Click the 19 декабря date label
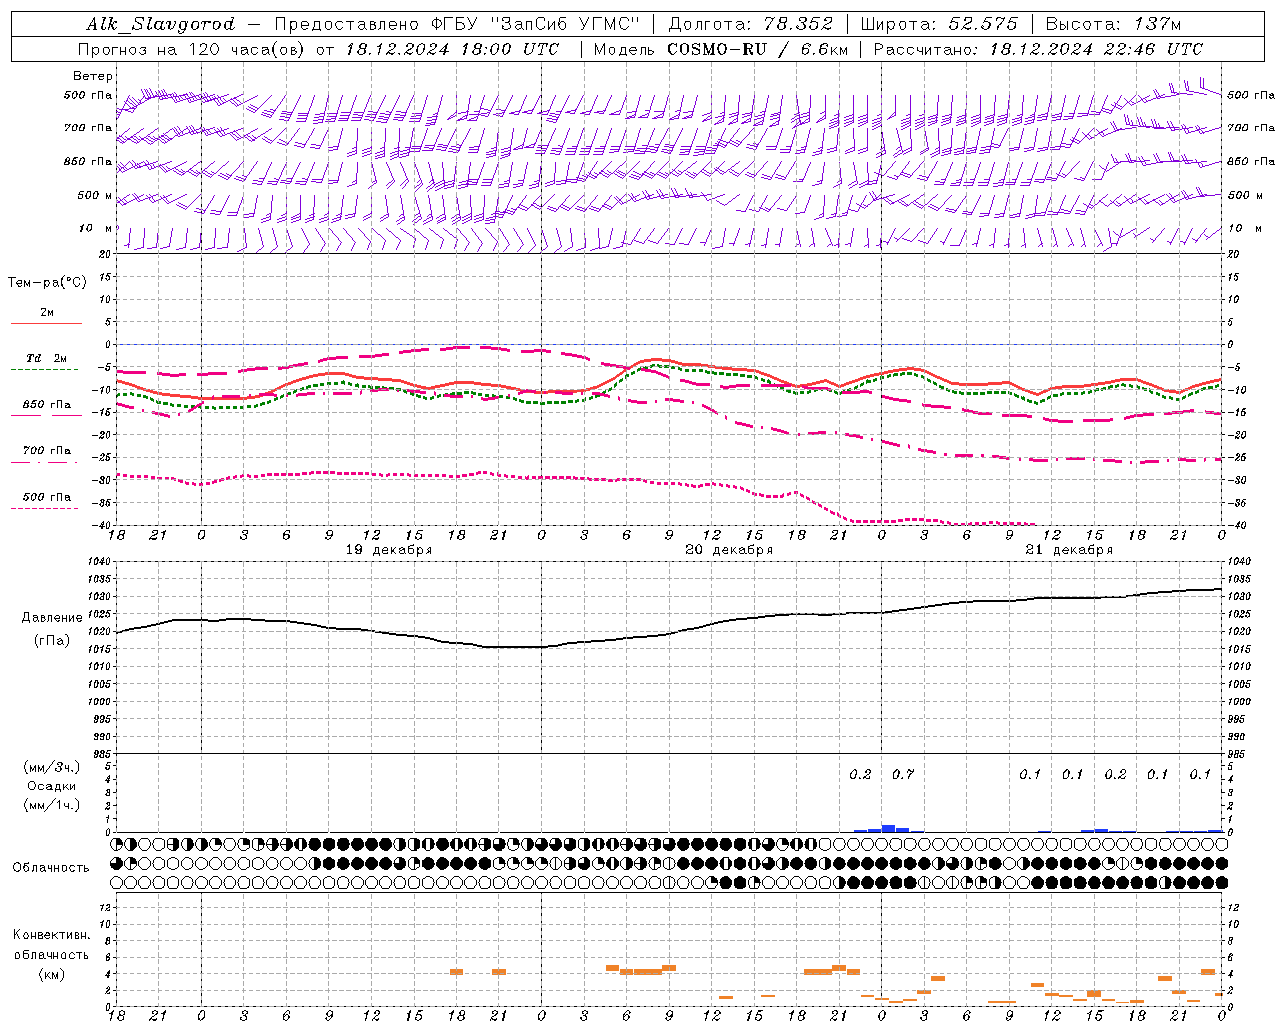This screenshot has width=1280, height=1024. (x=389, y=550)
